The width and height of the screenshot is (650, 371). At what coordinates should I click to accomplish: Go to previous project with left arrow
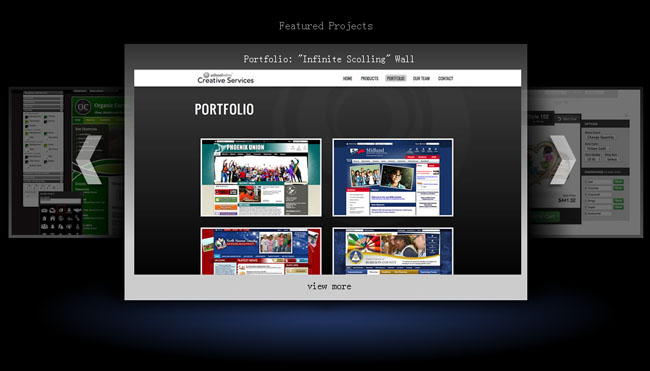coord(88,160)
